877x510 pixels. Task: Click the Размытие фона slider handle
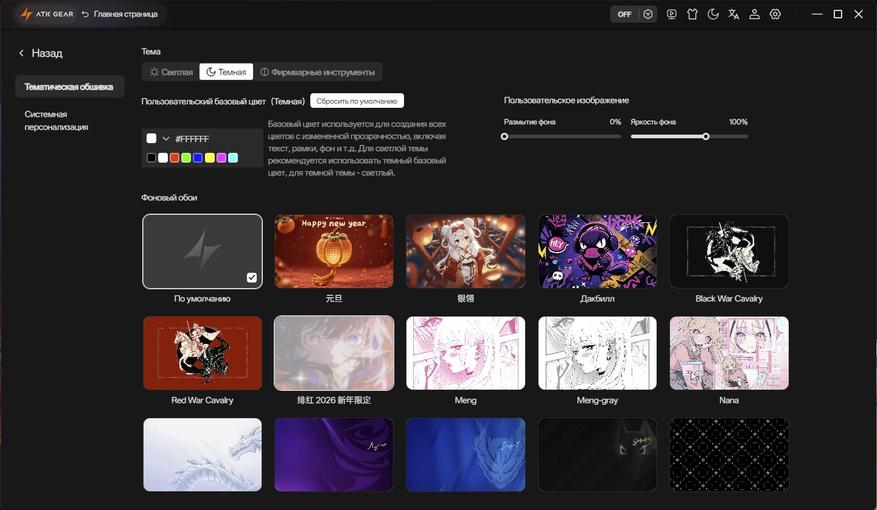(504, 136)
